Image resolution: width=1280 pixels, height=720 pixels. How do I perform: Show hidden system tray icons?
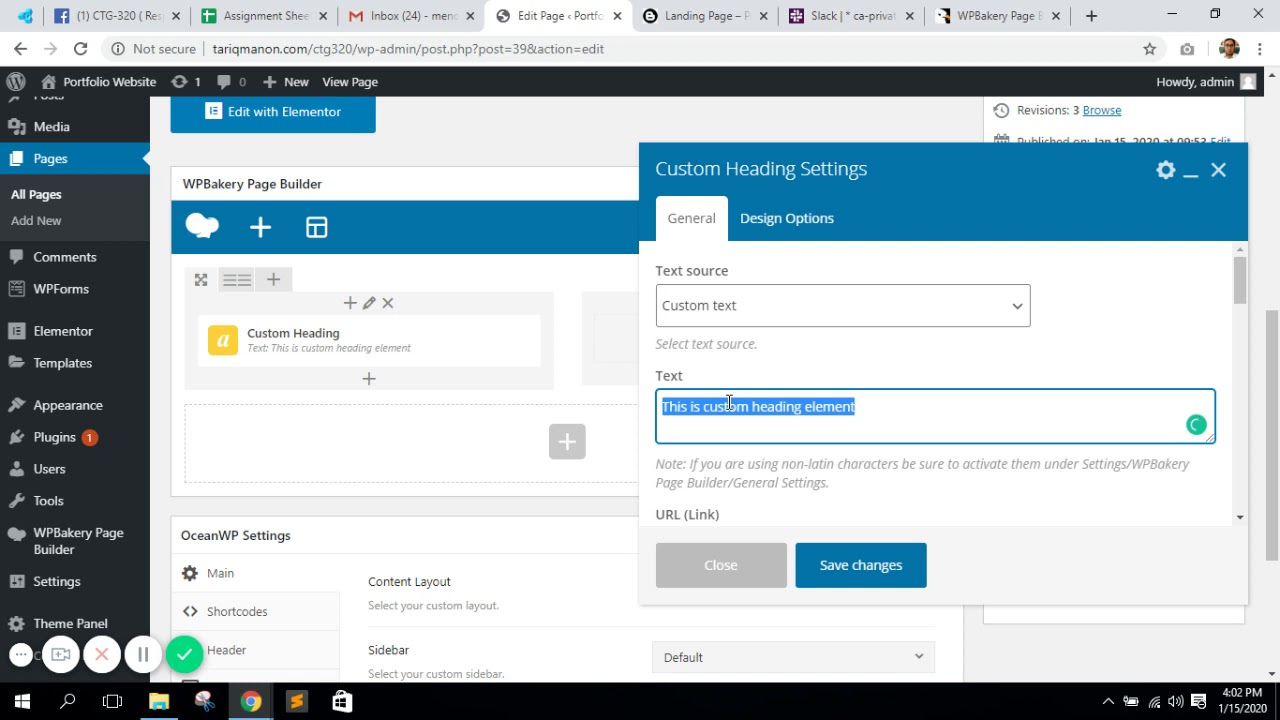pos(1108,701)
